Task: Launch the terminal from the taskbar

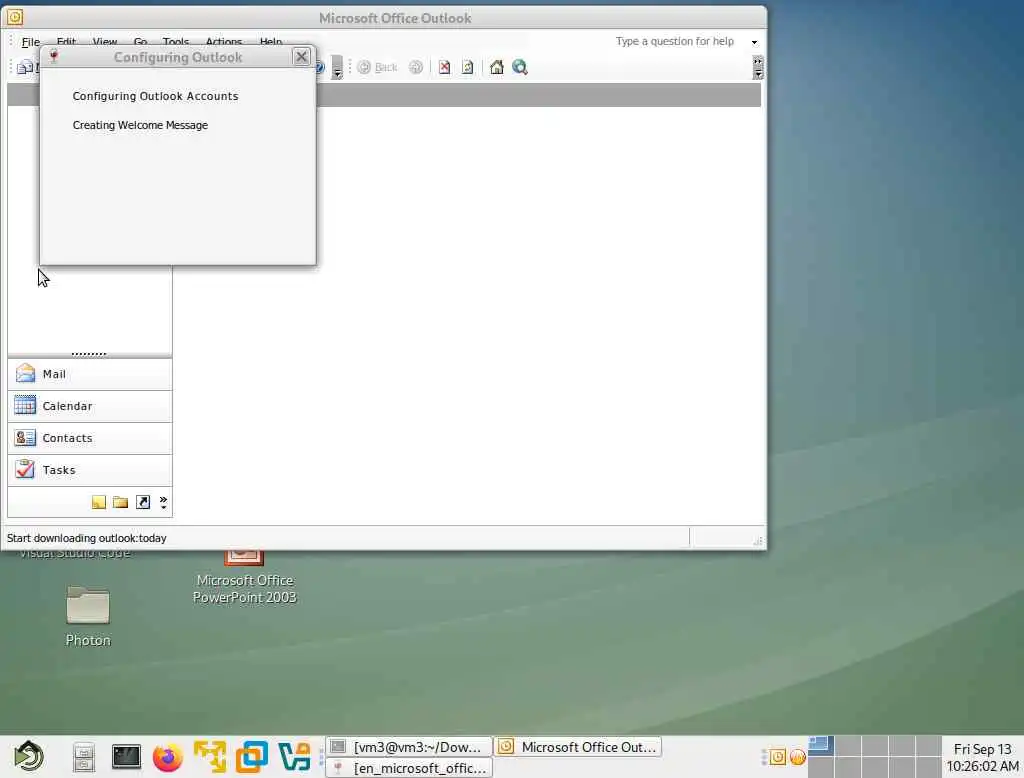Action: [x=126, y=757]
